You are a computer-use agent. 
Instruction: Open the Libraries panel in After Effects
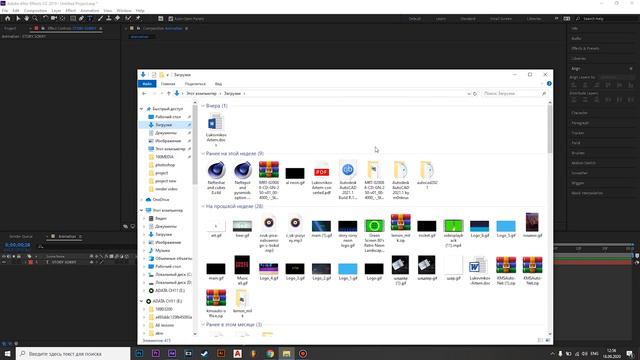click(578, 58)
